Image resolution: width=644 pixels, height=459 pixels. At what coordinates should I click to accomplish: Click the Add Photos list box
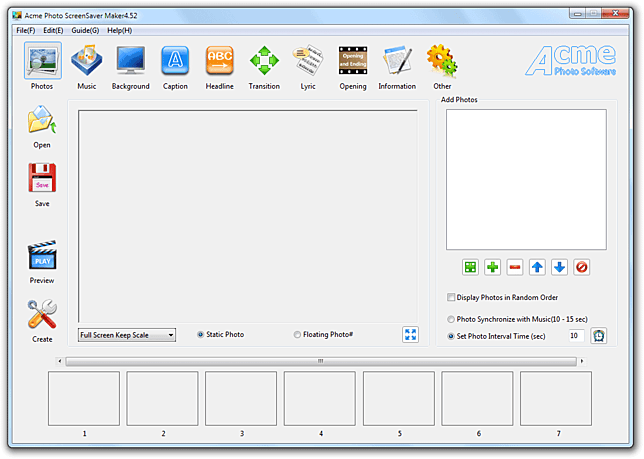(x=527, y=179)
